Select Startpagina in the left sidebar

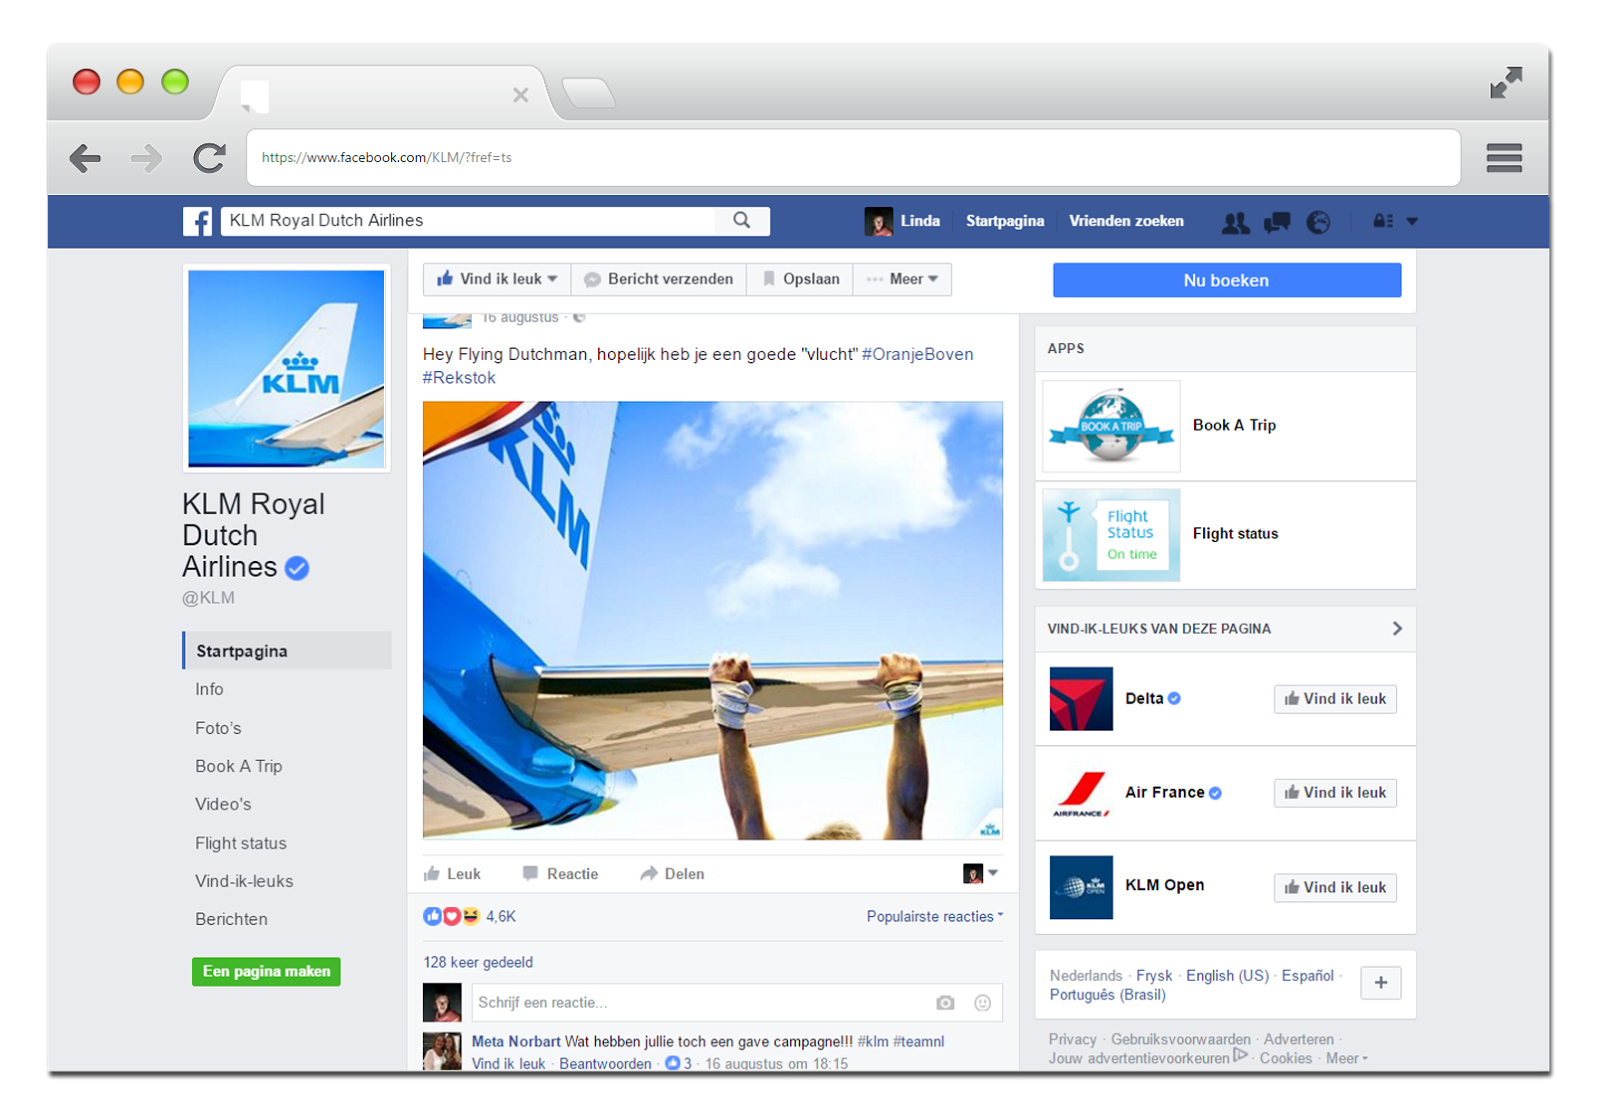click(x=287, y=650)
